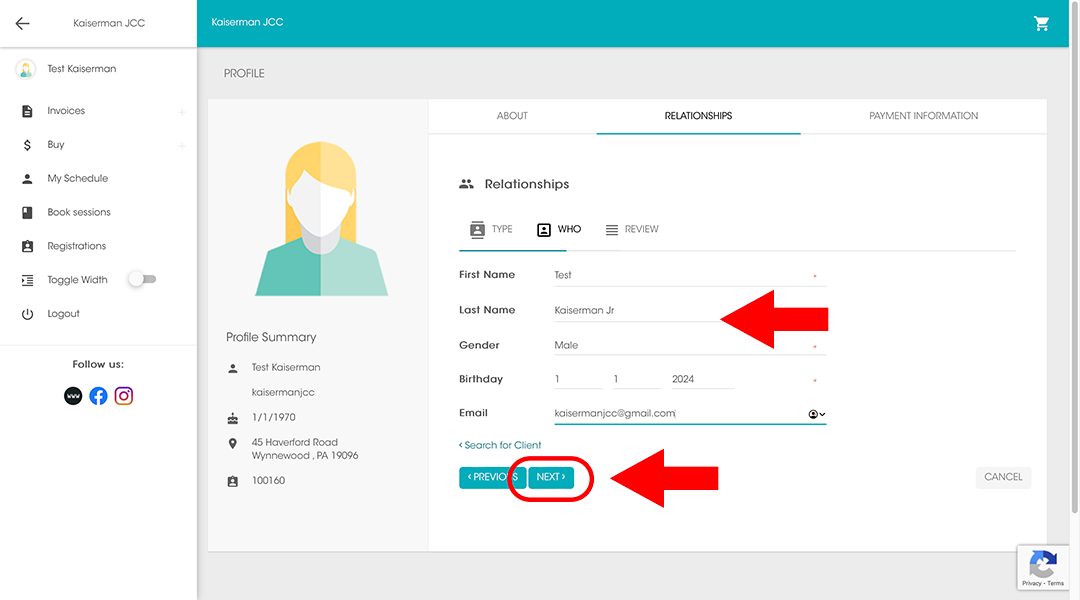
Task: Click the Test Kaiserman user avatar
Action: 26,69
